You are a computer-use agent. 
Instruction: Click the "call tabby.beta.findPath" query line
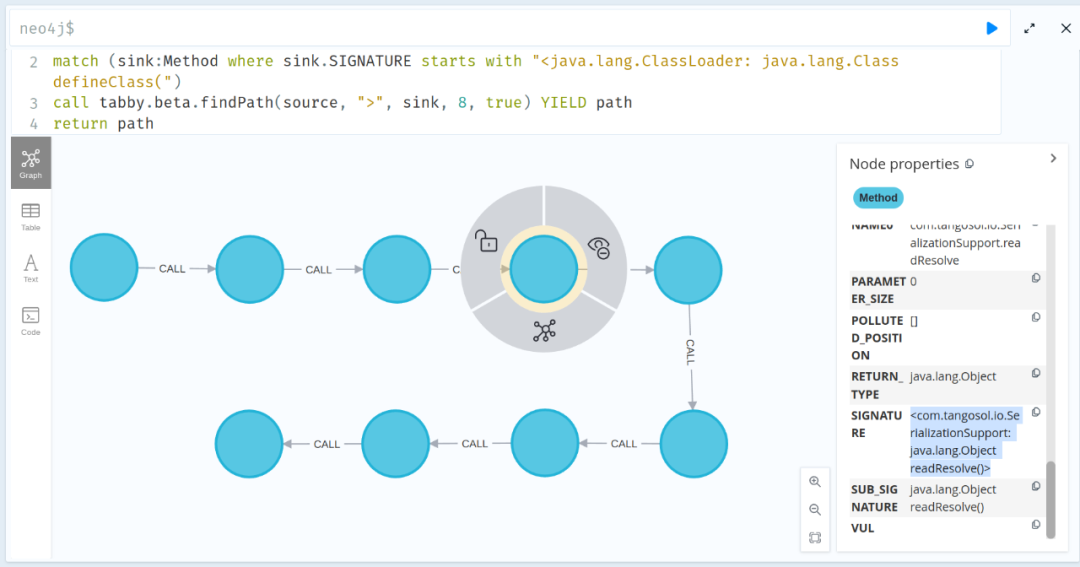click(342, 103)
